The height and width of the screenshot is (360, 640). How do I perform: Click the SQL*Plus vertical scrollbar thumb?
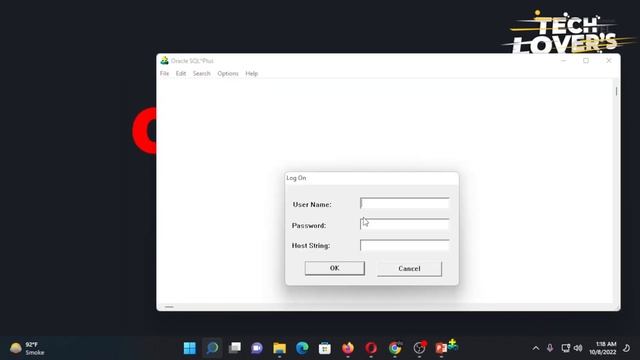[x=616, y=91]
